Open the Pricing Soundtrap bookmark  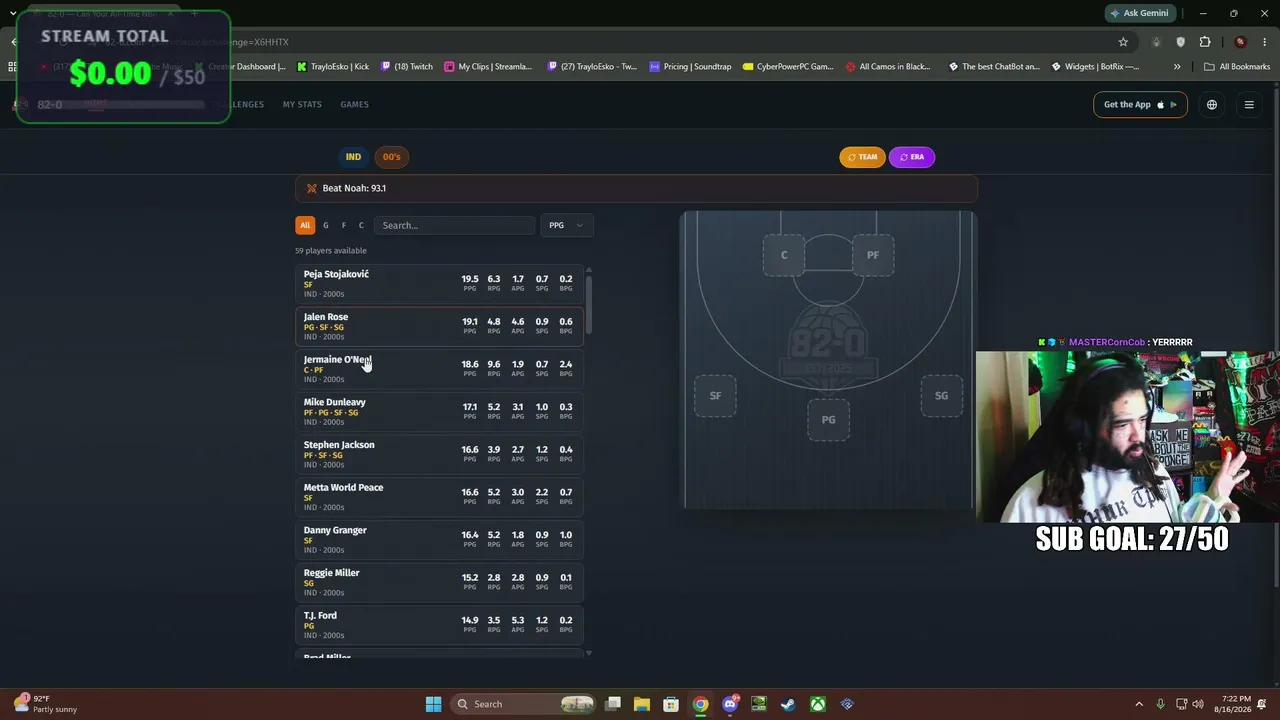point(691,67)
